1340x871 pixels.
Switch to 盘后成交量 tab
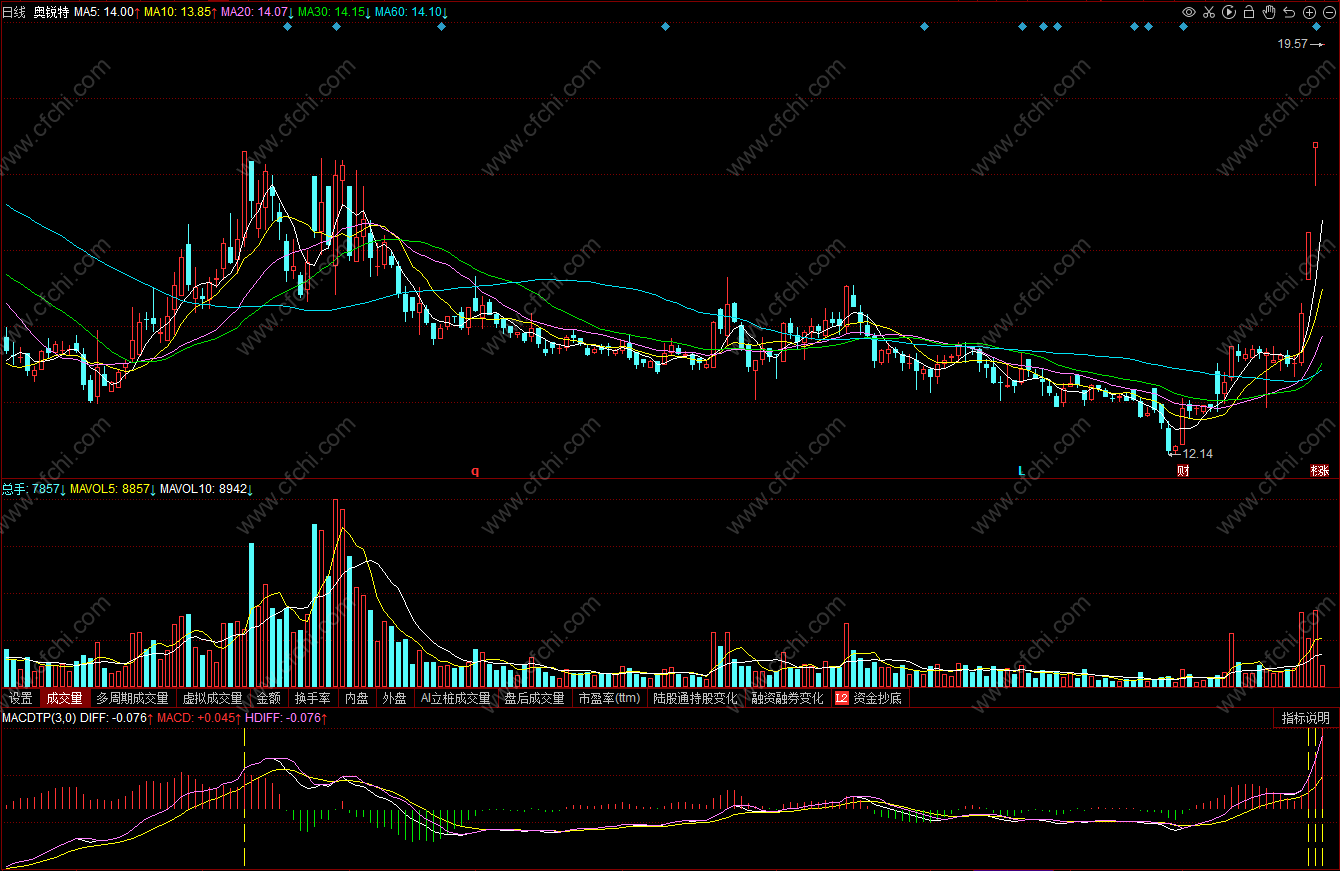(534, 698)
